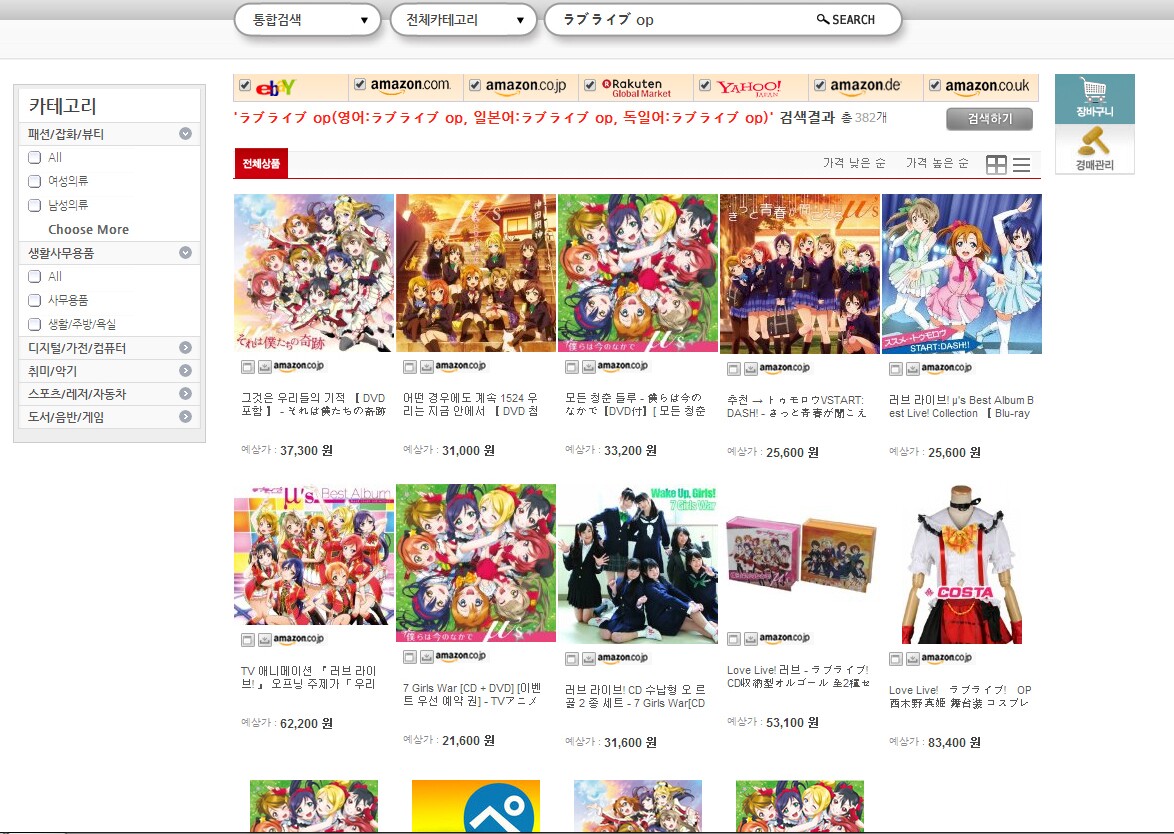1174x834 pixels.
Task: Click wishlist icon under 53,100 원 product
Action: coord(750,639)
